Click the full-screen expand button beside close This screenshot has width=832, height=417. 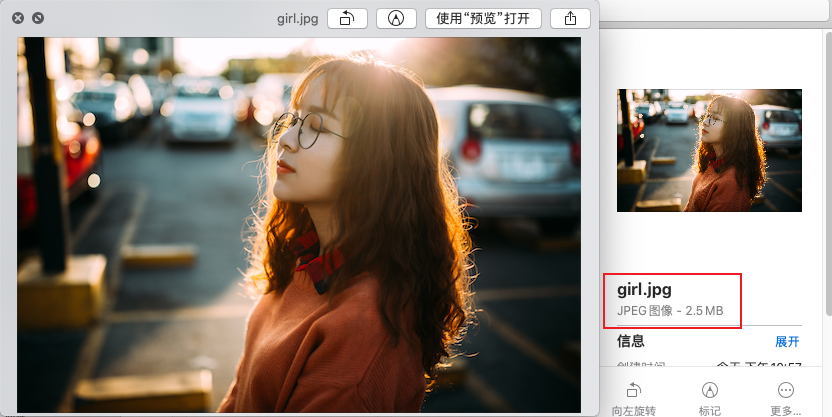pyautogui.click(x=38, y=18)
